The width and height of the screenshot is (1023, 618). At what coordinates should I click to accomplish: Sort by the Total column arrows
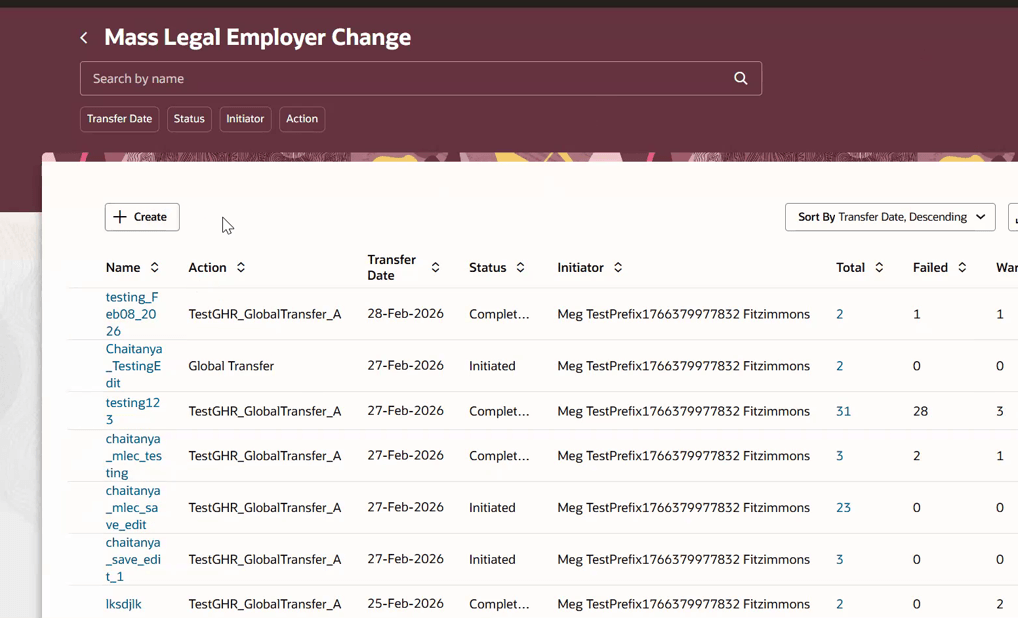[x=879, y=267]
